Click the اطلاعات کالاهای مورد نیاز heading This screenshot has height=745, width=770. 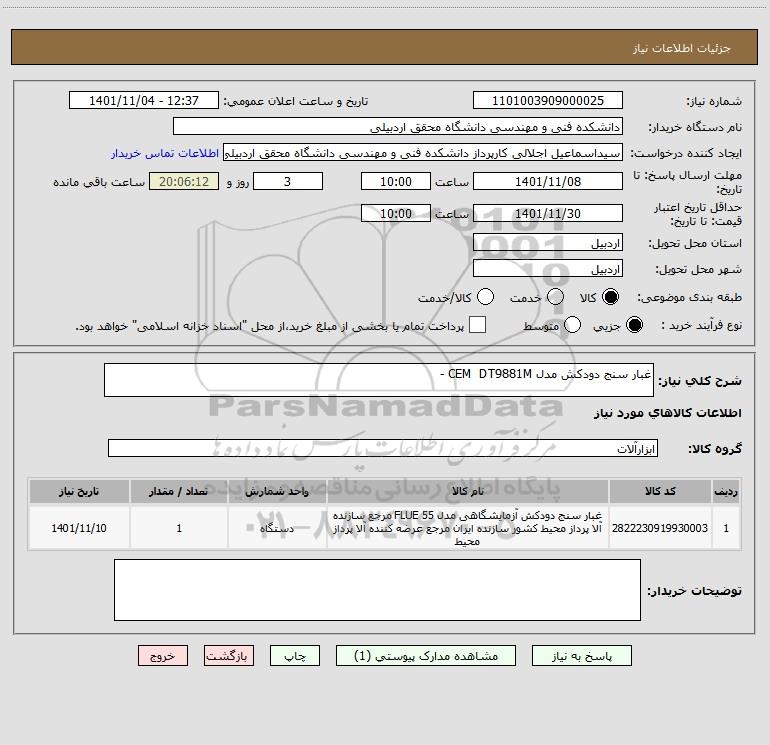coord(667,413)
